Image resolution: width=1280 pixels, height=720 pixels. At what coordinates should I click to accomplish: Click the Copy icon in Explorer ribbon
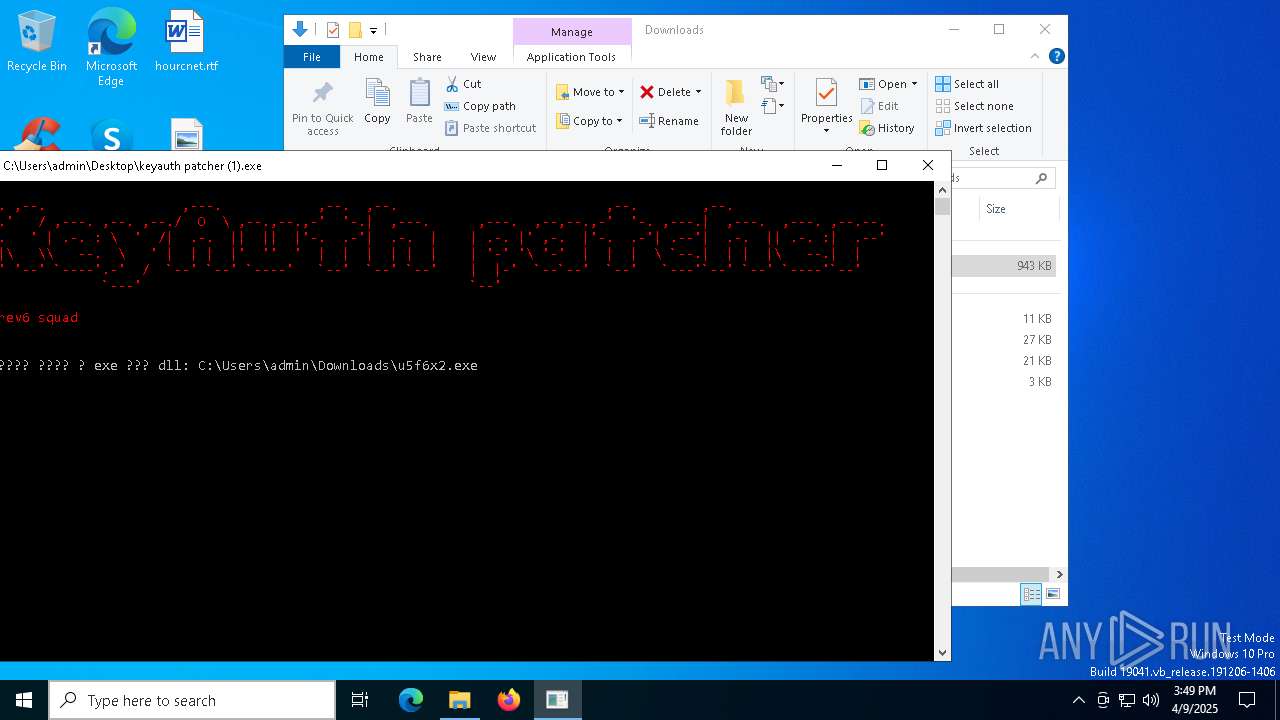377,102
